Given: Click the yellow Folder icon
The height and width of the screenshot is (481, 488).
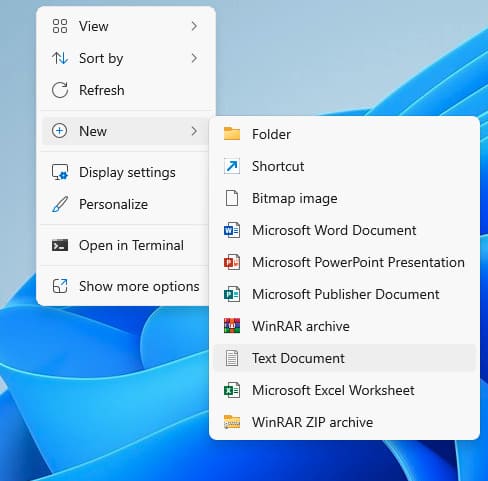Looking at the screenshot, I should coord(232,134).
